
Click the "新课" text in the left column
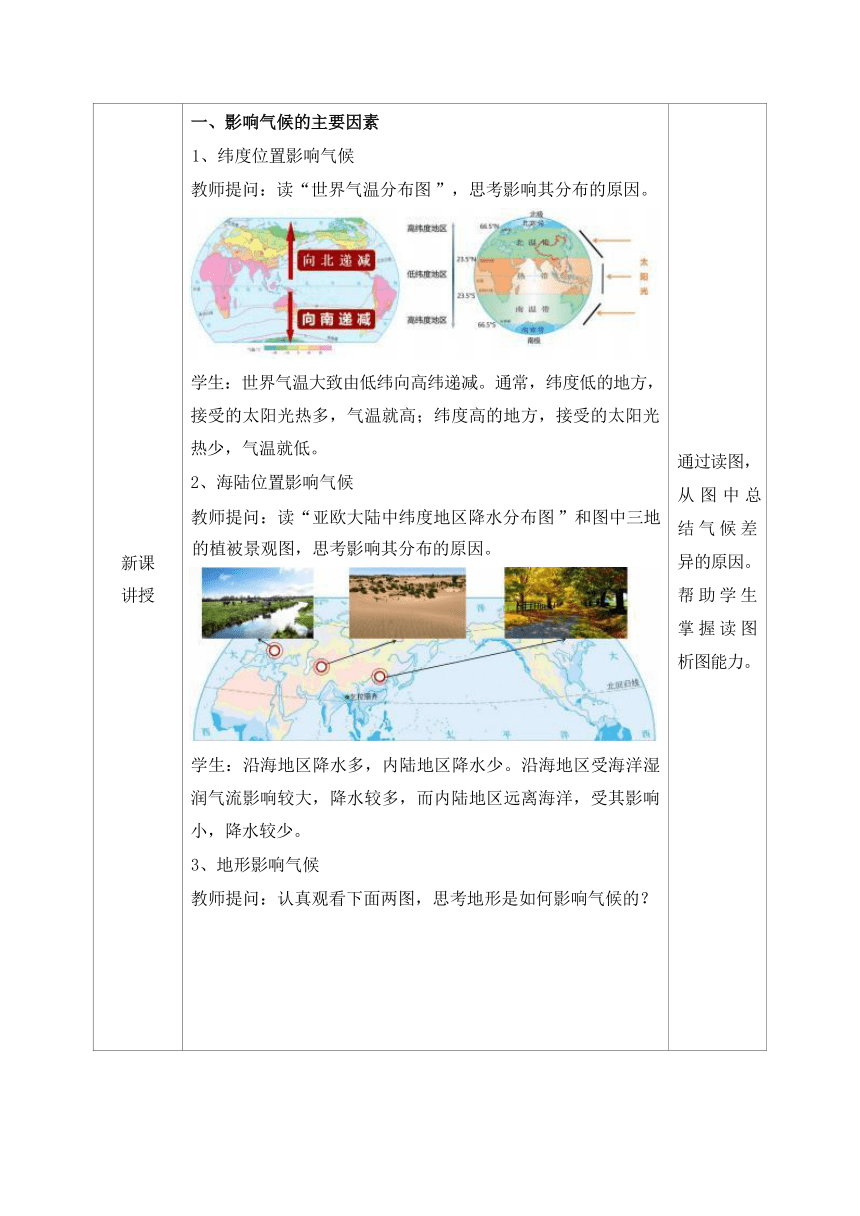click(138, 563)
